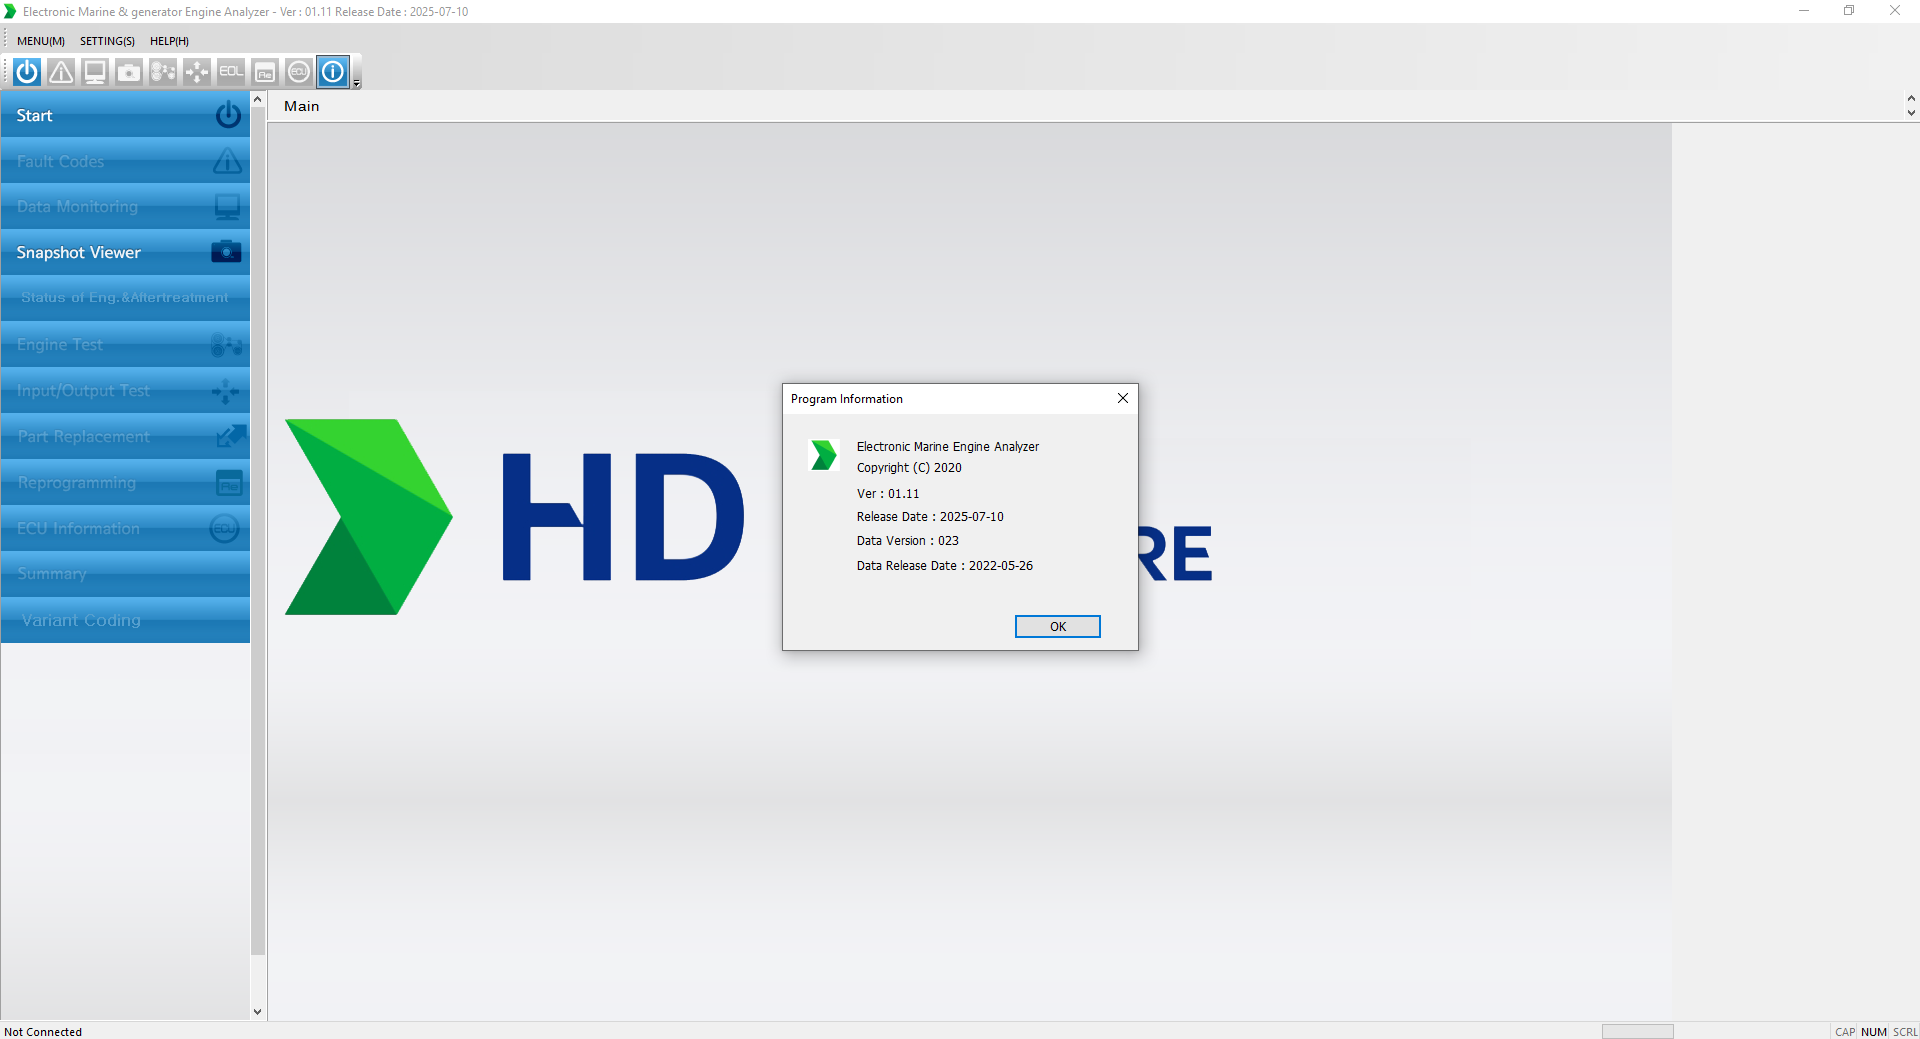Image resolution: width=1920 pixels, height=1039 pixels.
Task: Click the 'Main' panel title
Action: click(x=301, y=106)
